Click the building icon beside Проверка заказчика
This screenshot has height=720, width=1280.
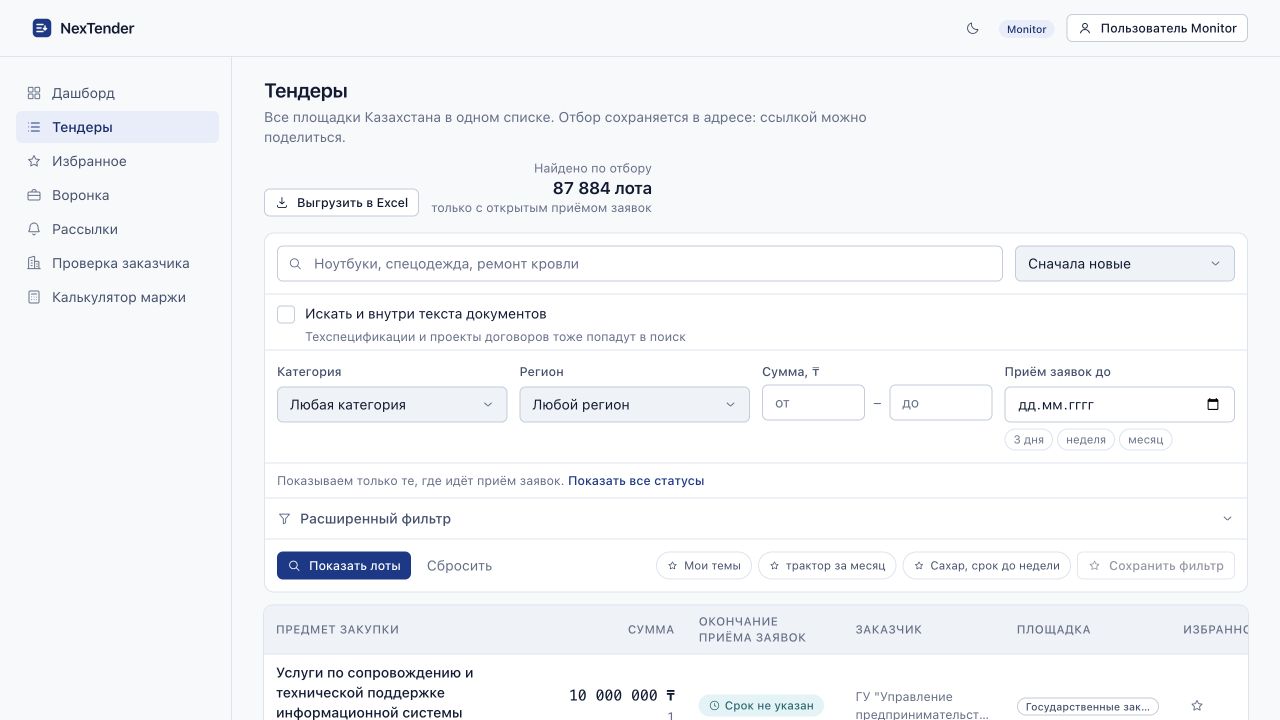point(34,263)
